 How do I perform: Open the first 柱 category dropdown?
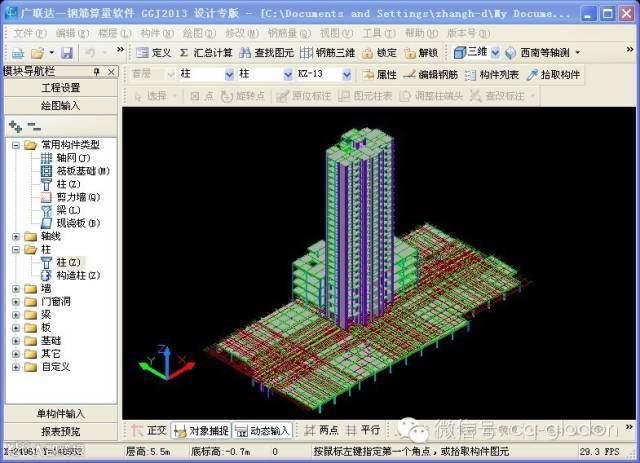tap(229, 74)
